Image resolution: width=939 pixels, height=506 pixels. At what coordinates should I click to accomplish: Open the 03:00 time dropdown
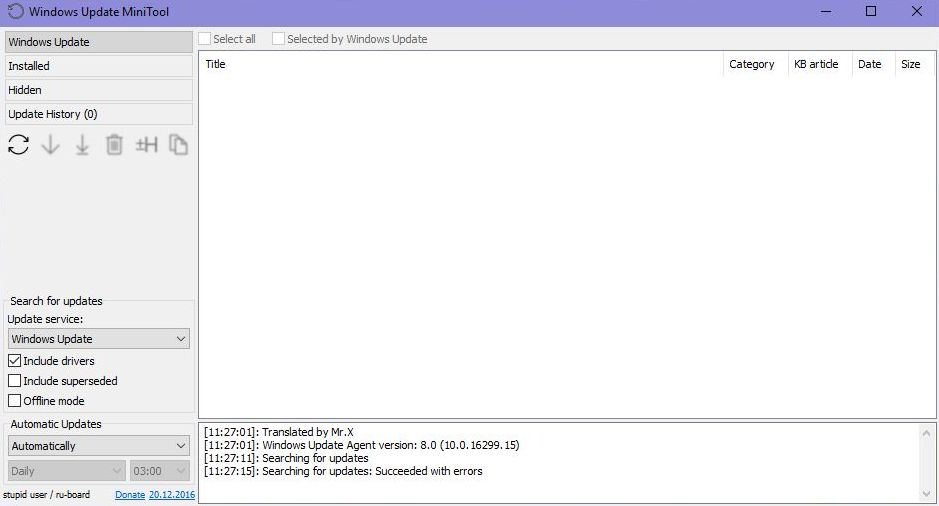point(159,471)
